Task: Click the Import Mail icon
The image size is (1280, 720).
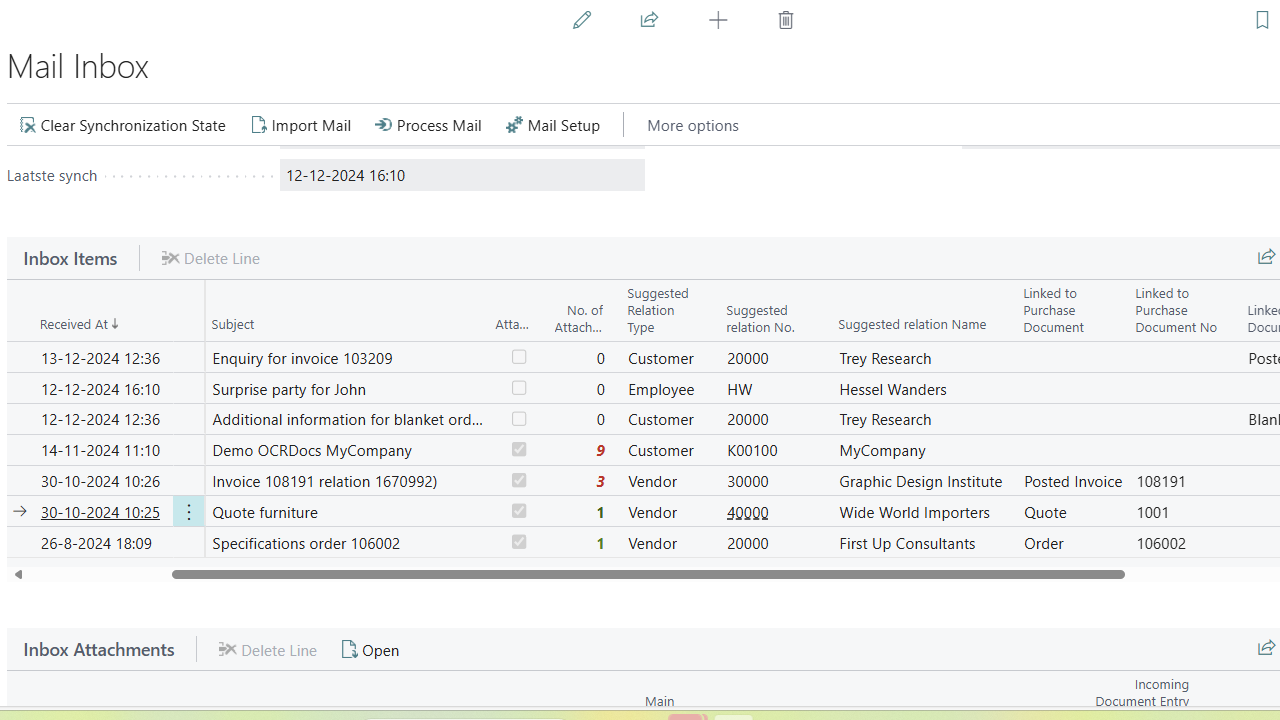Action: tap(259, 125)
